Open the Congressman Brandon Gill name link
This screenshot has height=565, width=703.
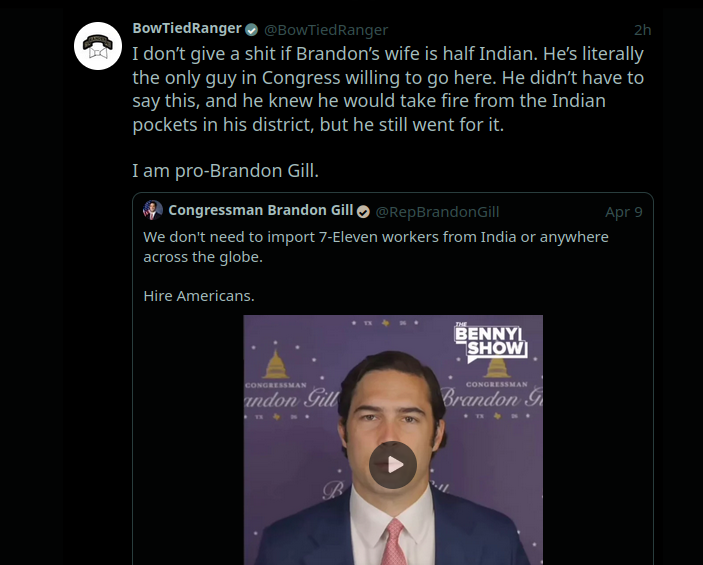click(x=262, y=210)
